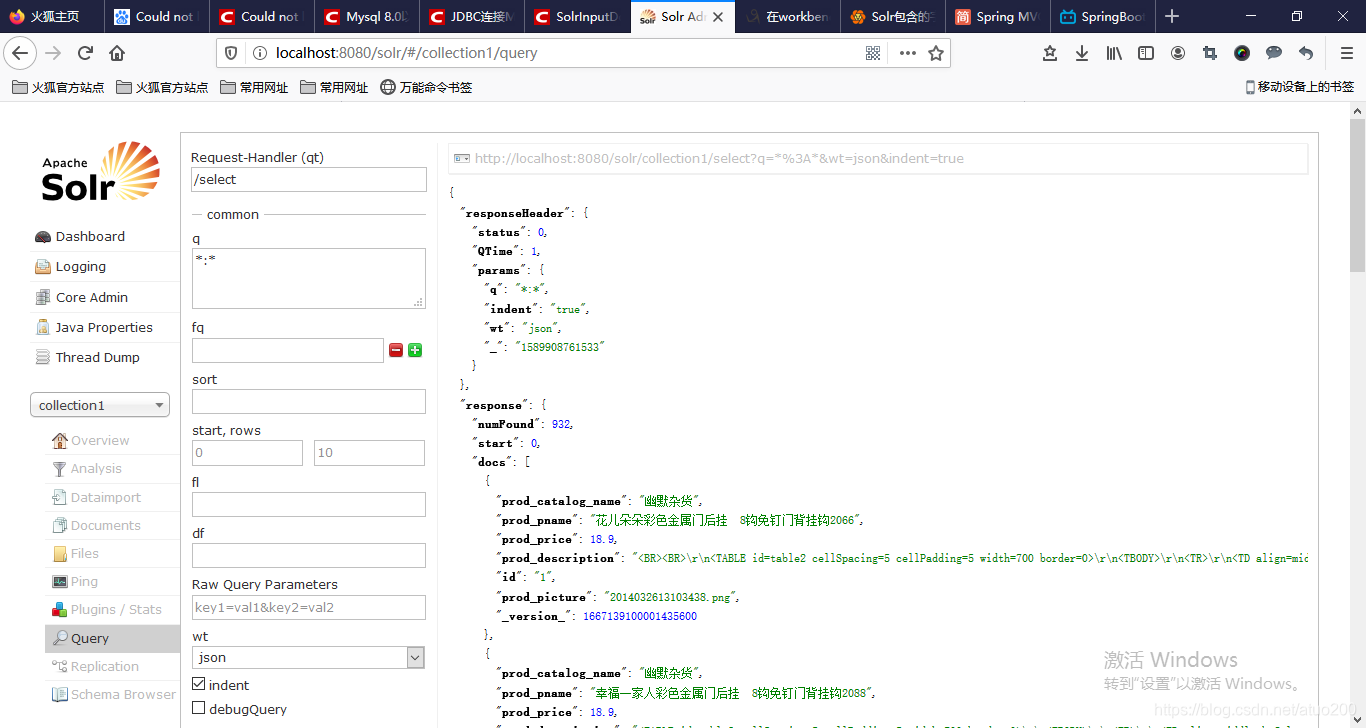Open Plugins / Stats page
The width and height of the screenshot is (1366, 728).
(106, 609)
